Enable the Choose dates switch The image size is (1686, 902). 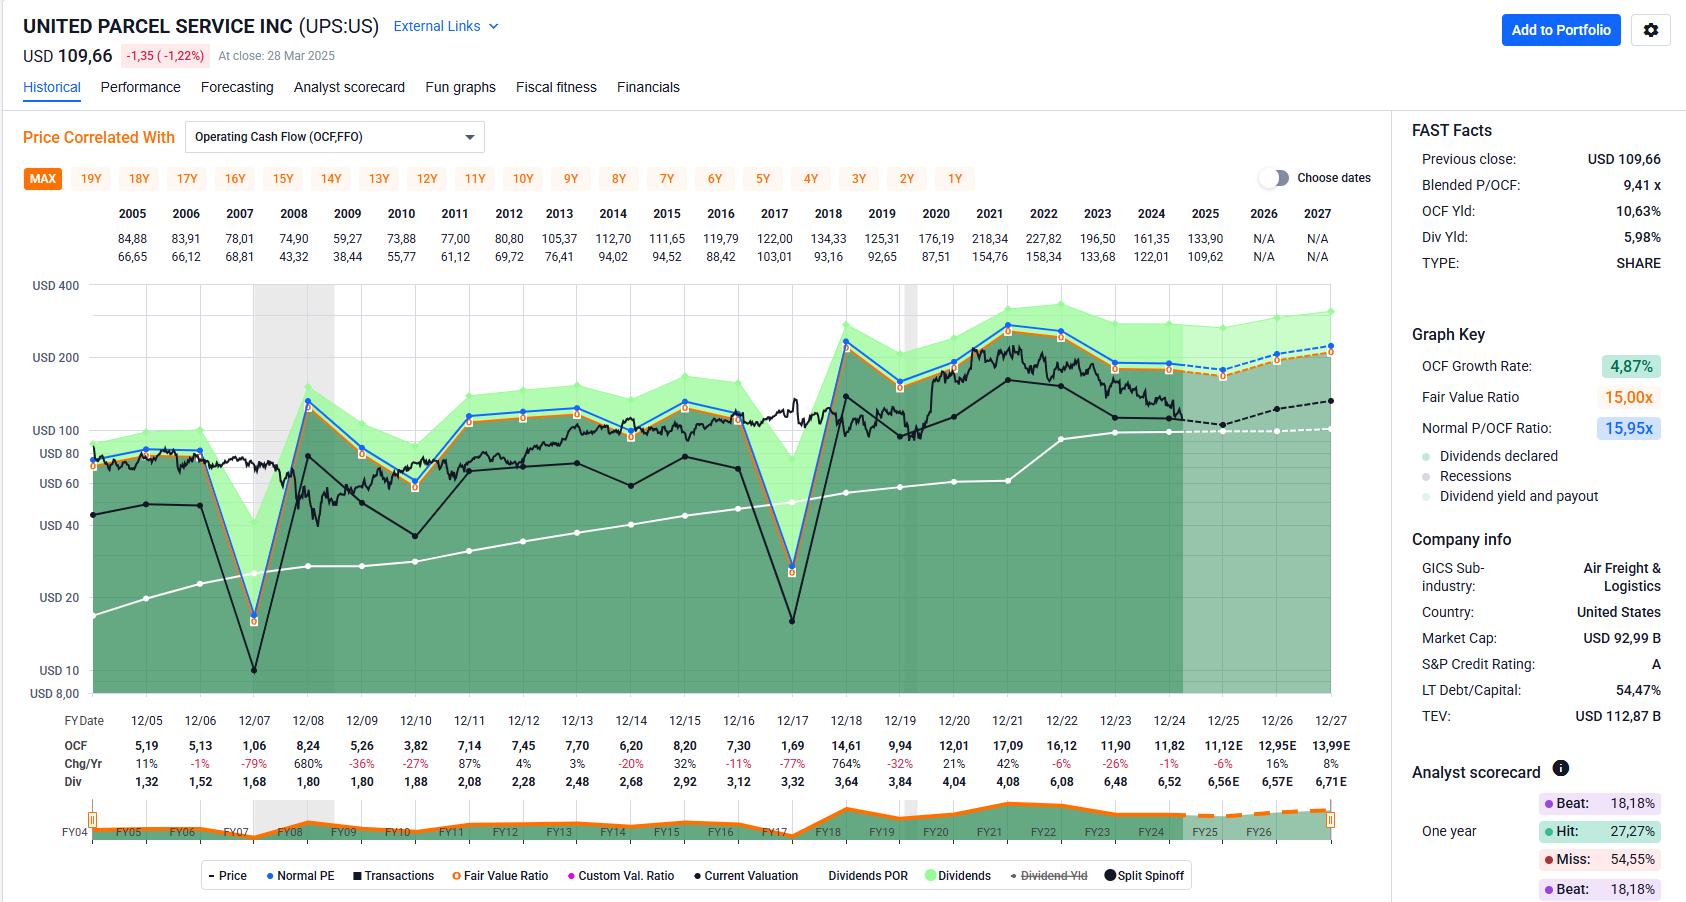(1274, 178)
